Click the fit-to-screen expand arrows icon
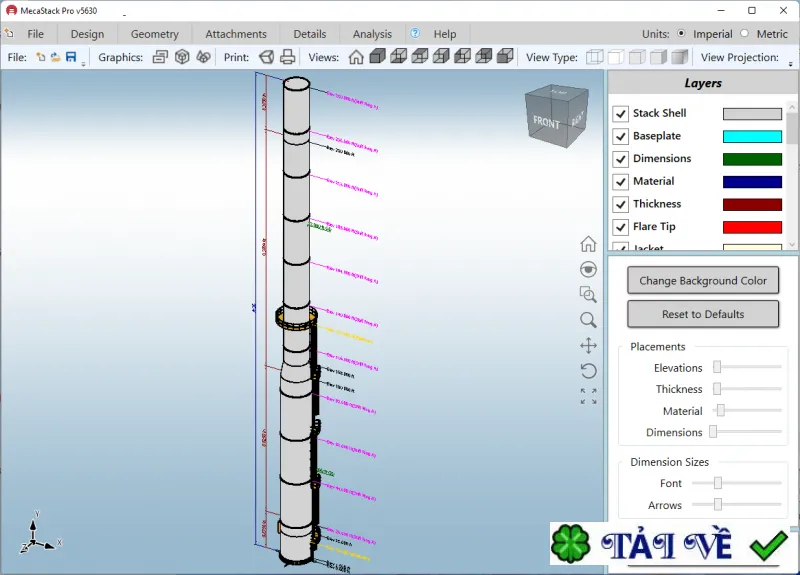 [588, 396]
